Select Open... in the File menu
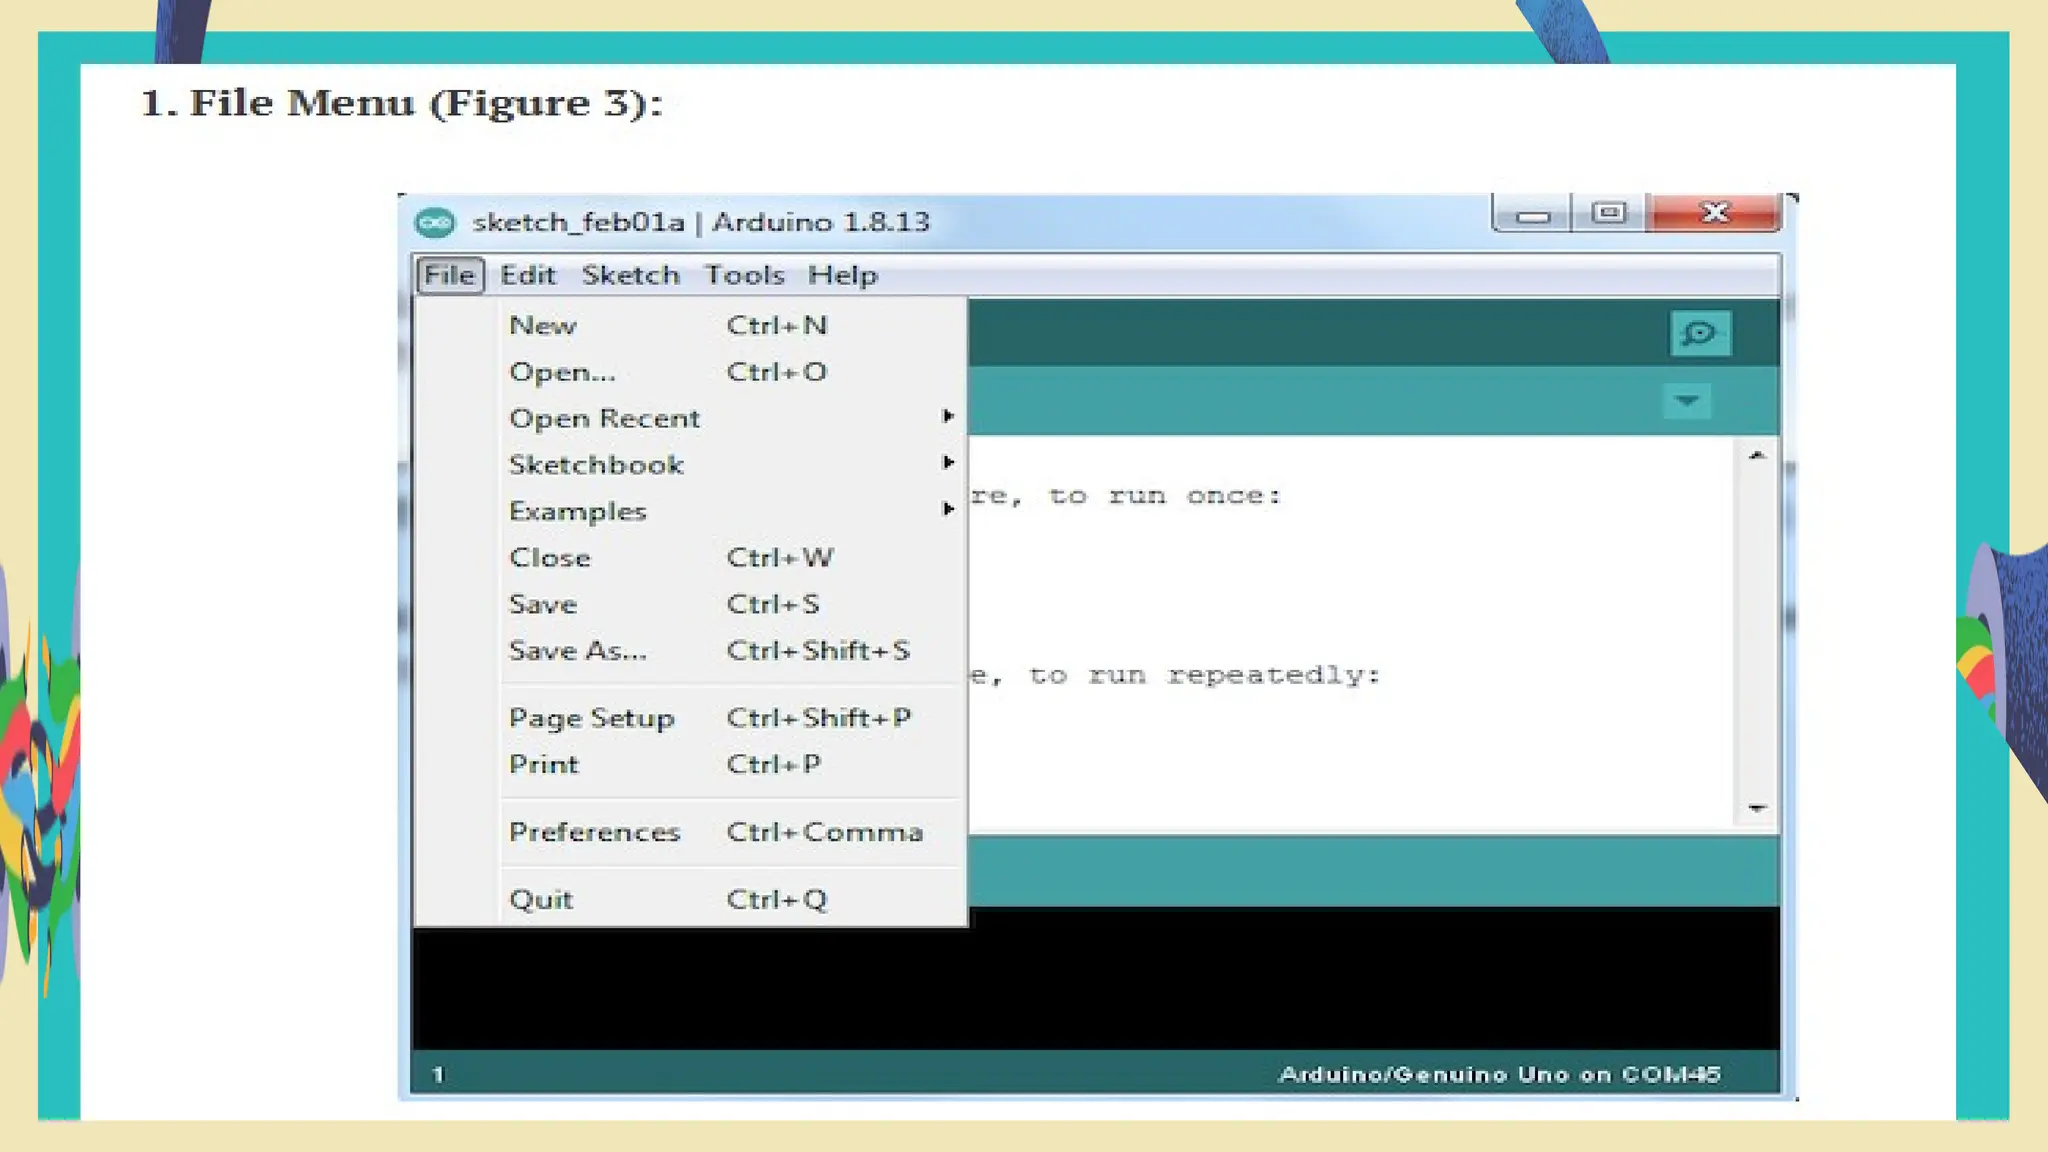This screenshot has width=2048, height=1152. (562, 372)
